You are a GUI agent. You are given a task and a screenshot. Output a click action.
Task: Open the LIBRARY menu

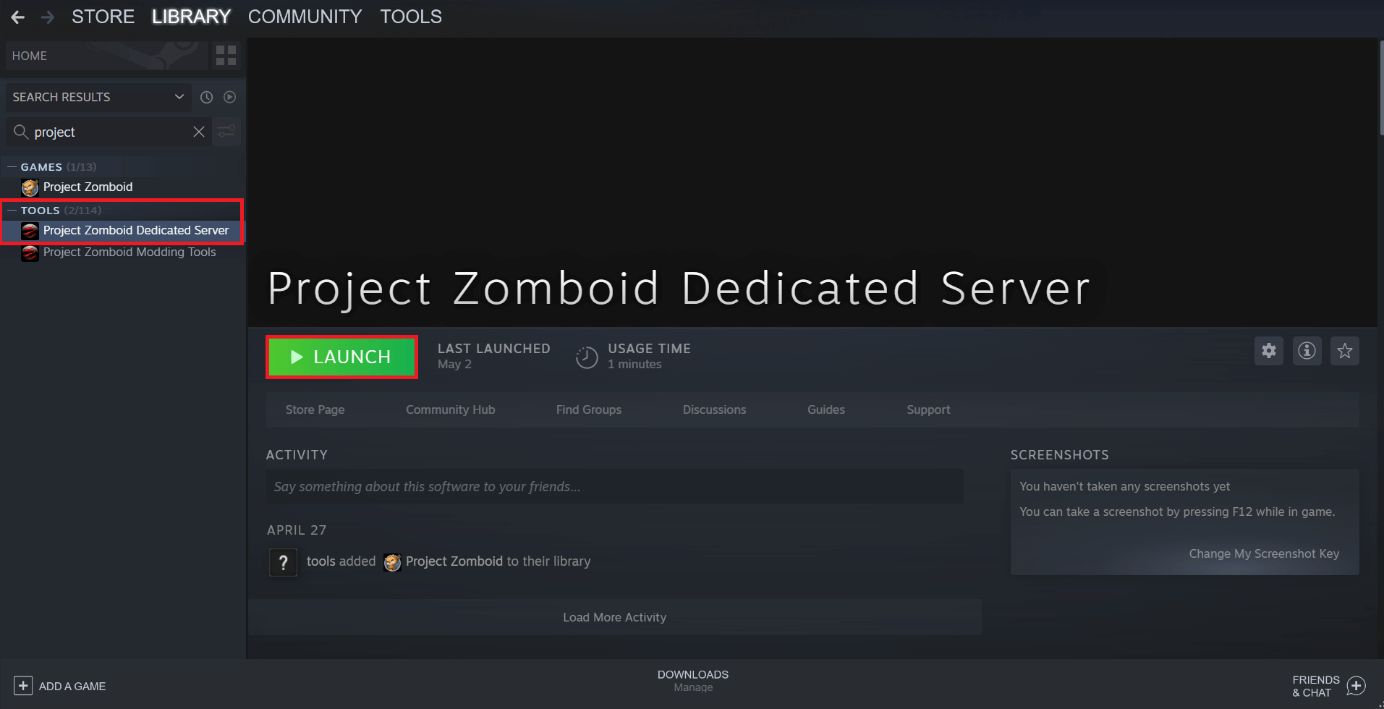190,16
